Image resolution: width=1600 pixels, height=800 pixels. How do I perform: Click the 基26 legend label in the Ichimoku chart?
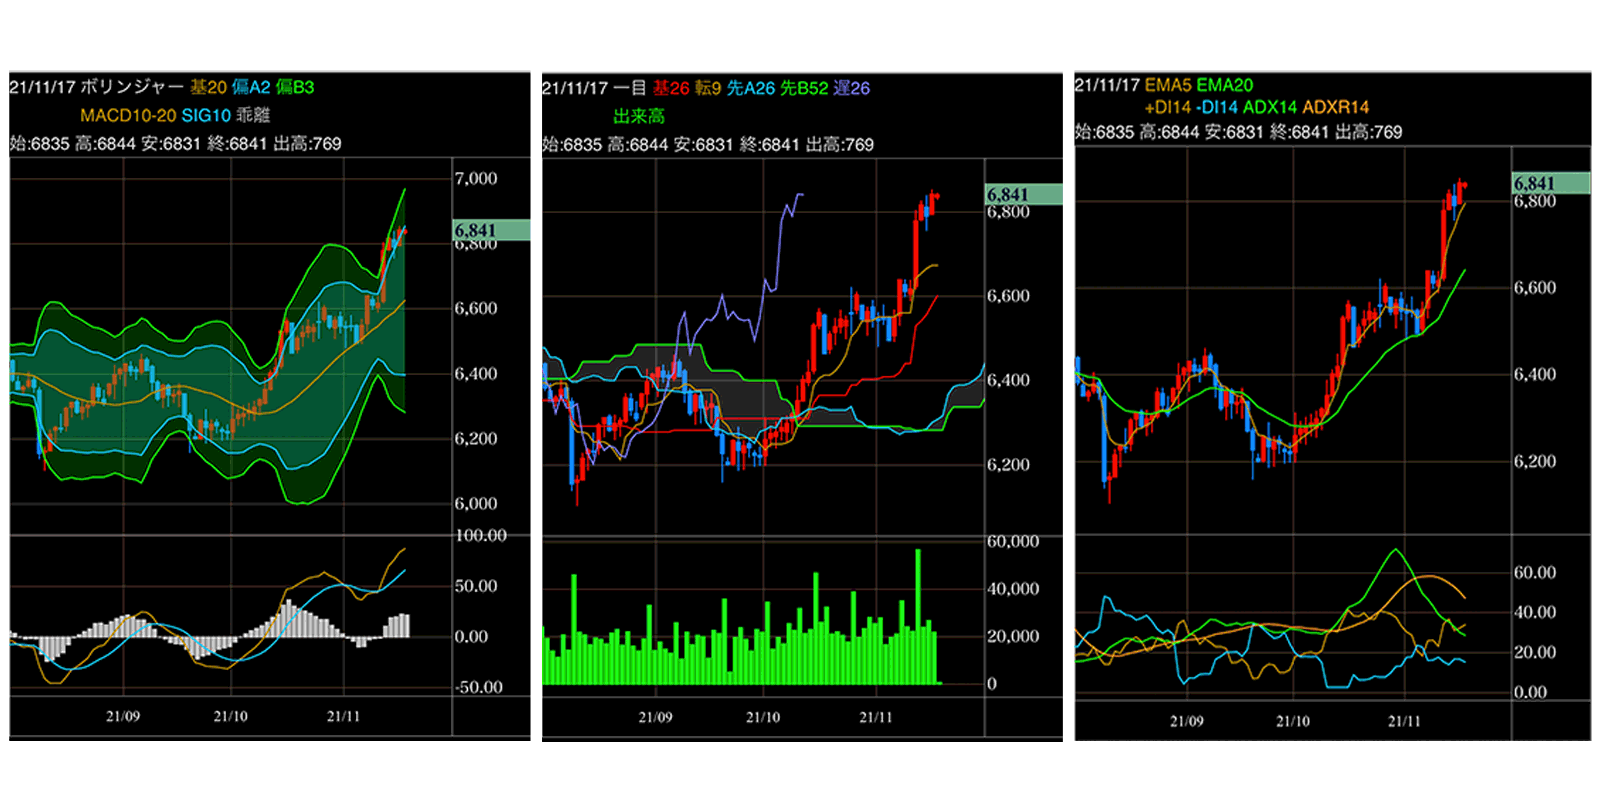[671, 88]
